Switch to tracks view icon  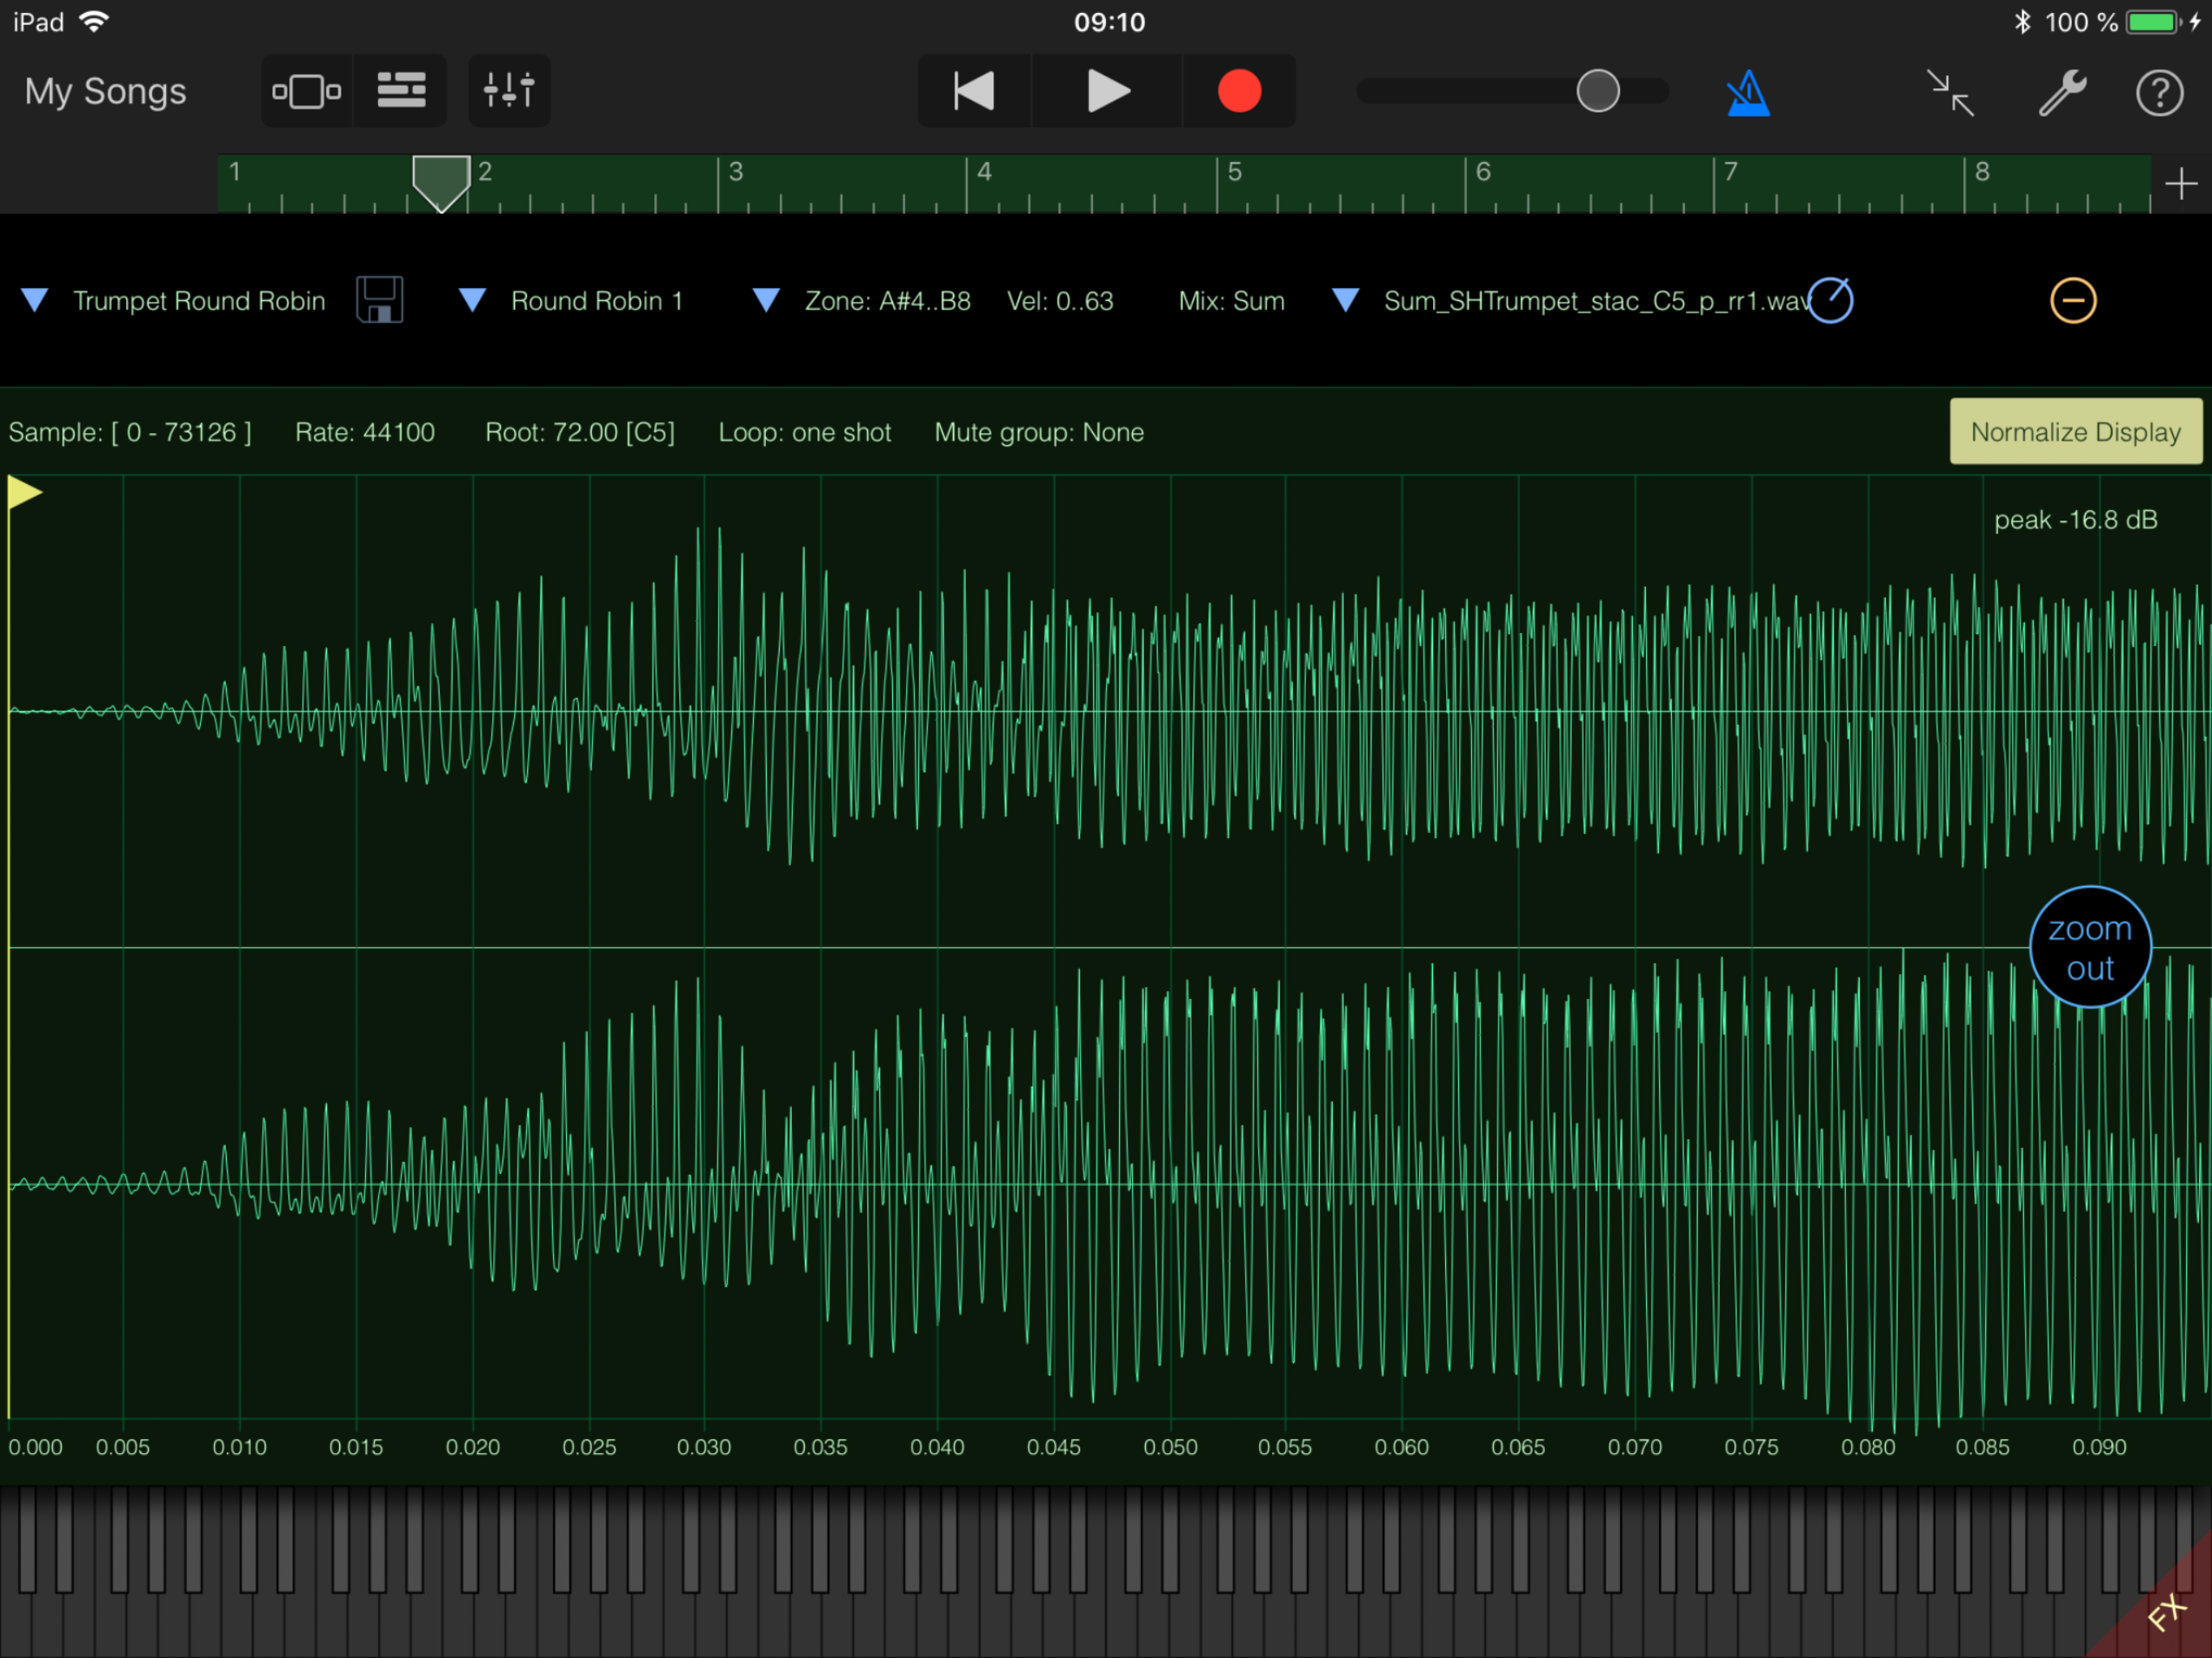point(401,91)
